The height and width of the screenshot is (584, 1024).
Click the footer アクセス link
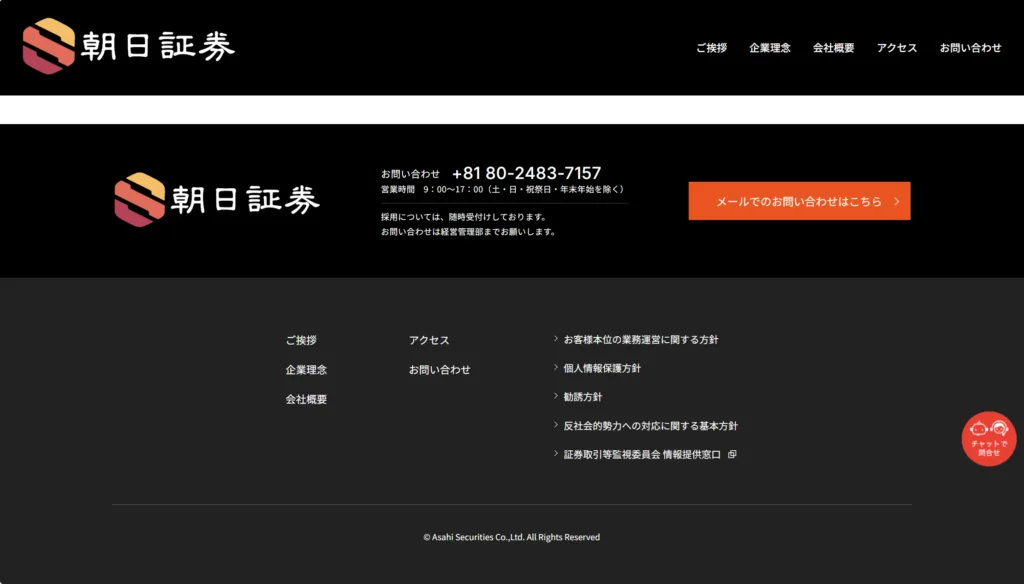[x=429, y=340]
